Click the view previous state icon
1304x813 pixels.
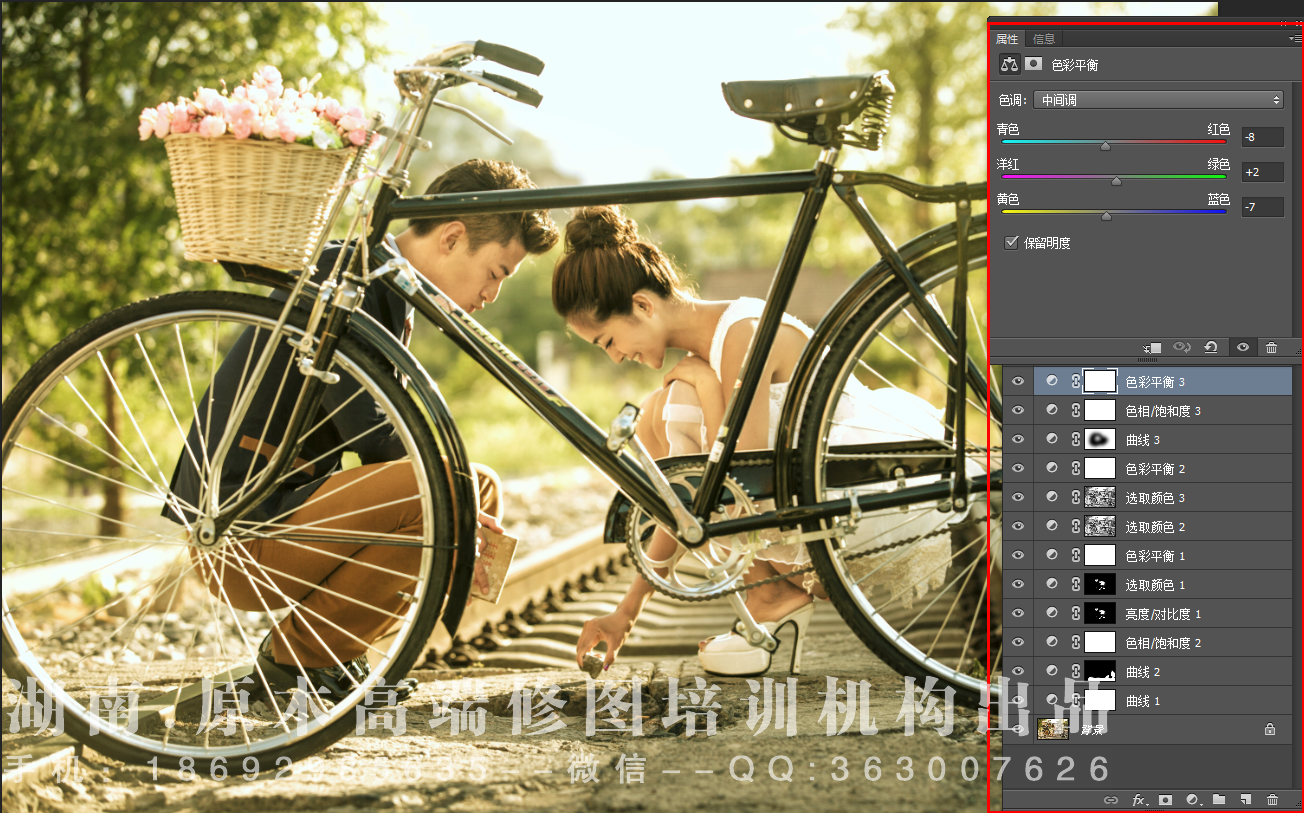pyautogui.click(x=1181, y=347)
